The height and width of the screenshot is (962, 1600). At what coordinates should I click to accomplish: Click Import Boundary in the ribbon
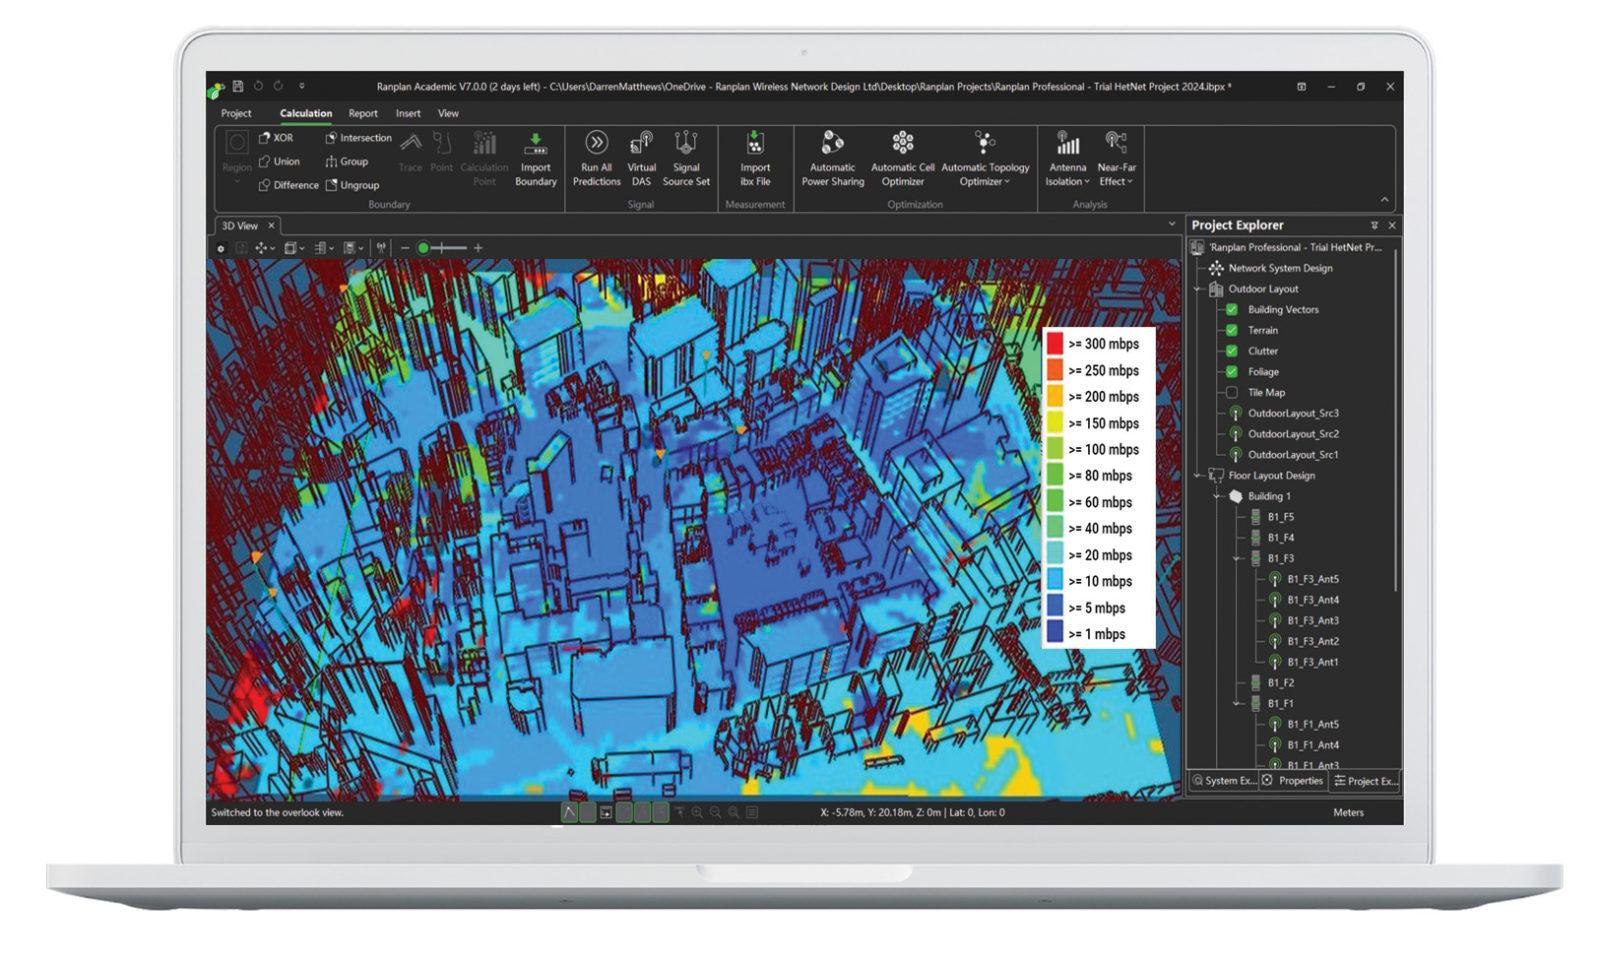pyautogui.click(x=535, y=160)
